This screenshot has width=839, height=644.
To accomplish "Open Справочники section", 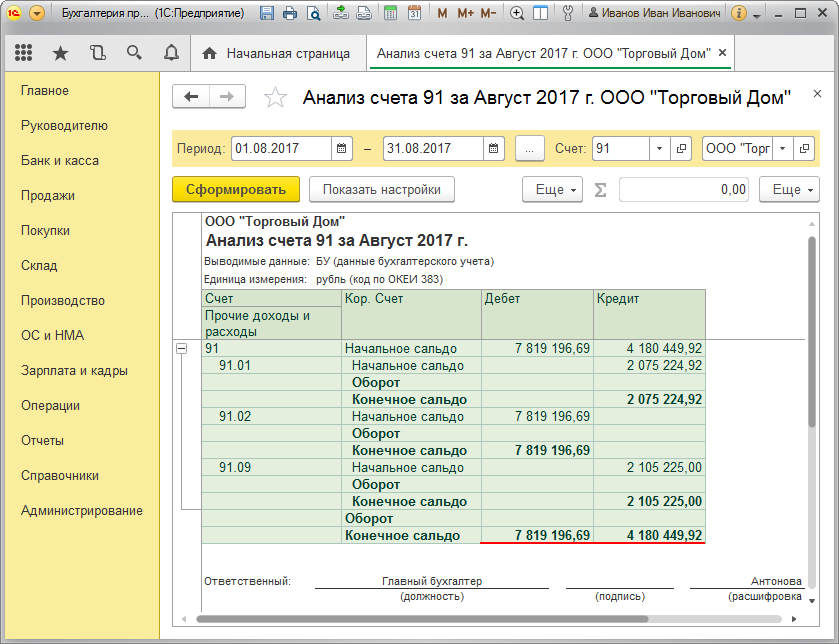I will click(x=60, y=476).
